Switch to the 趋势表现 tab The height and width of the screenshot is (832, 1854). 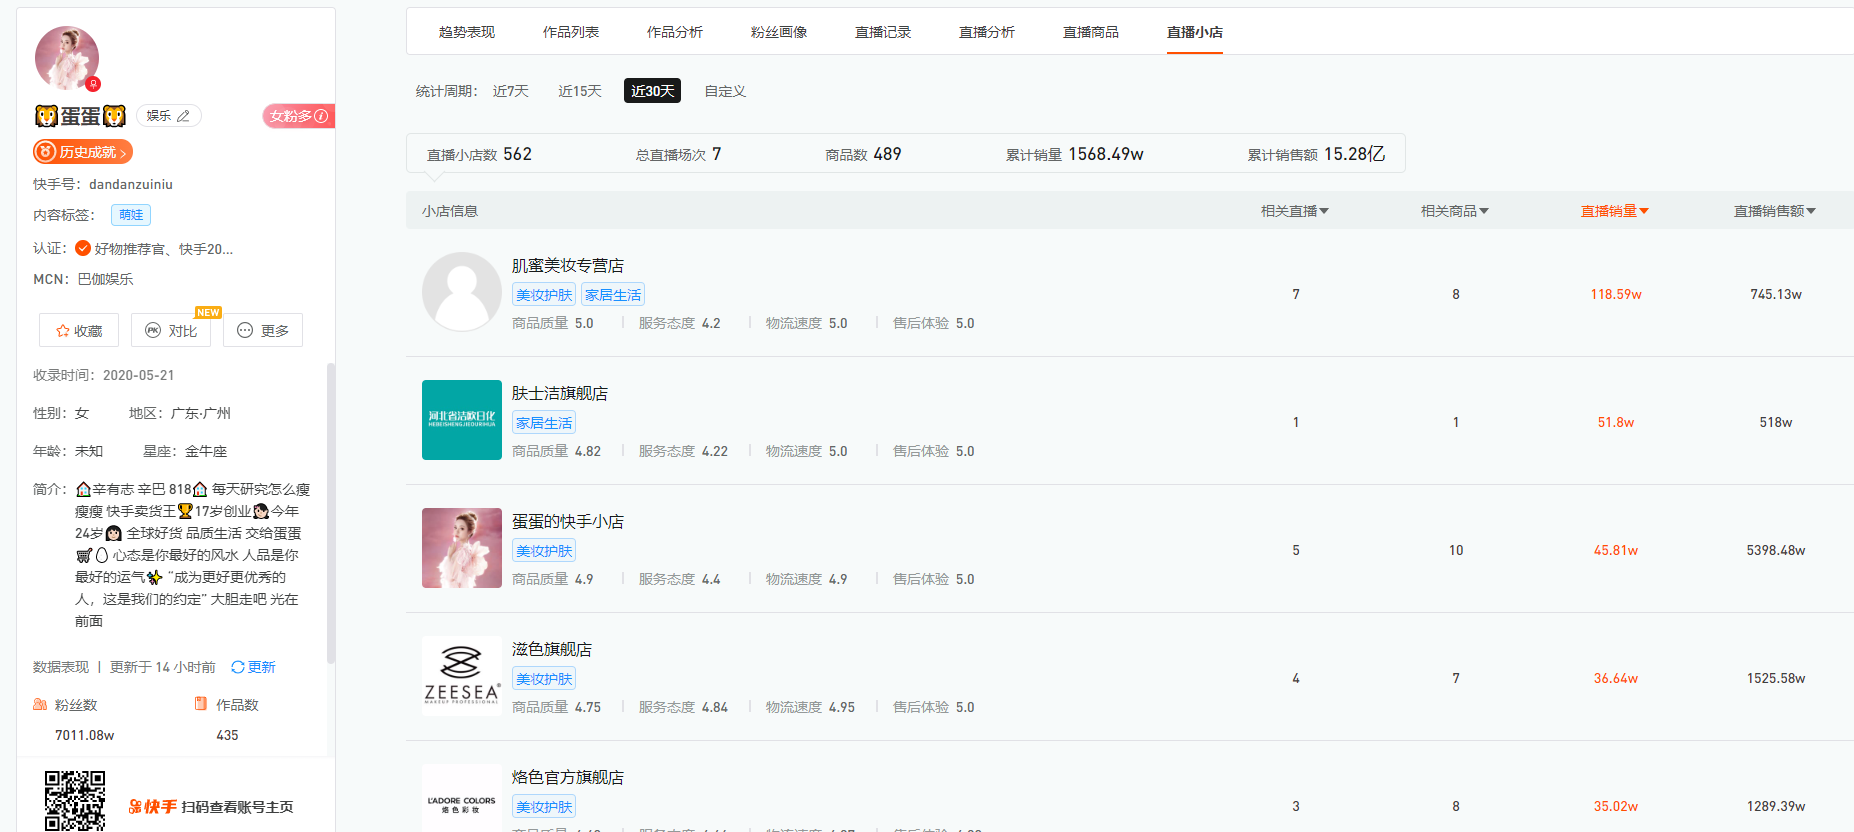coord(467,32)
